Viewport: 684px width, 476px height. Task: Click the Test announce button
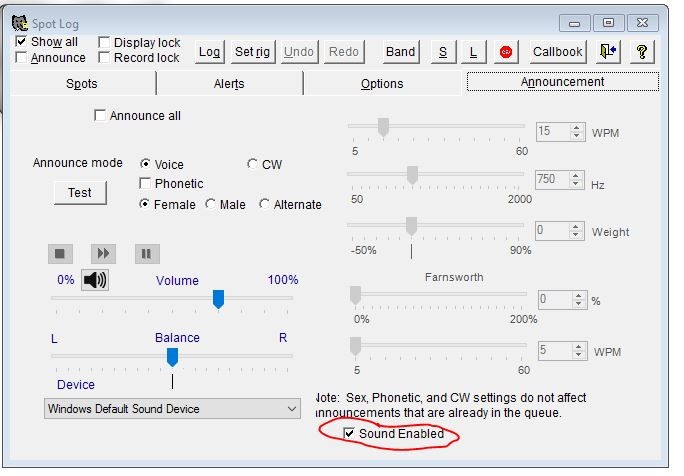[80, 192]
